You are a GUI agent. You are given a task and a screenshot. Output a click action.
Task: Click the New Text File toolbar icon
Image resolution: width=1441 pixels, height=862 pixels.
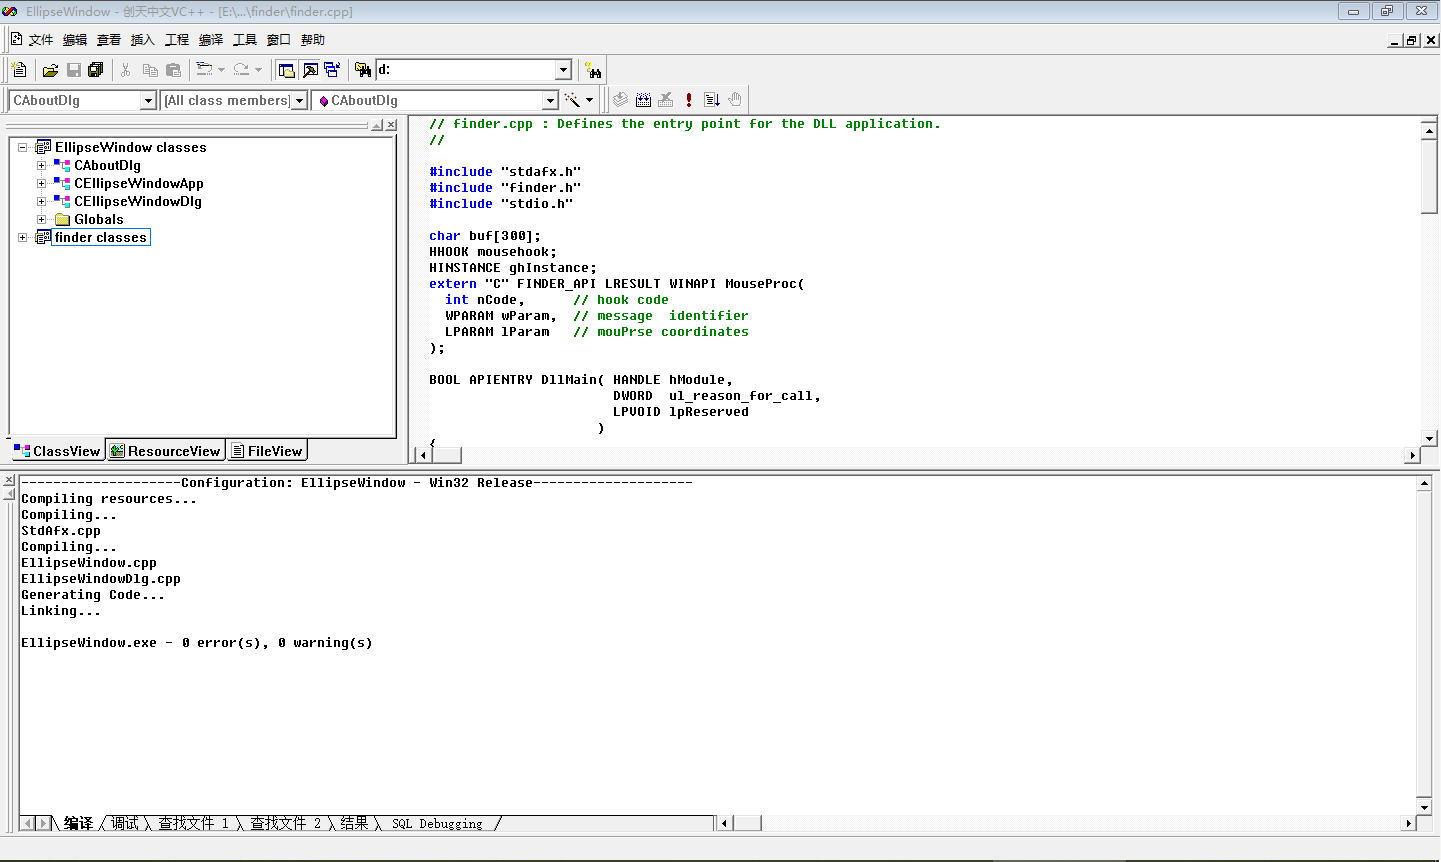(x=19, y=70)
